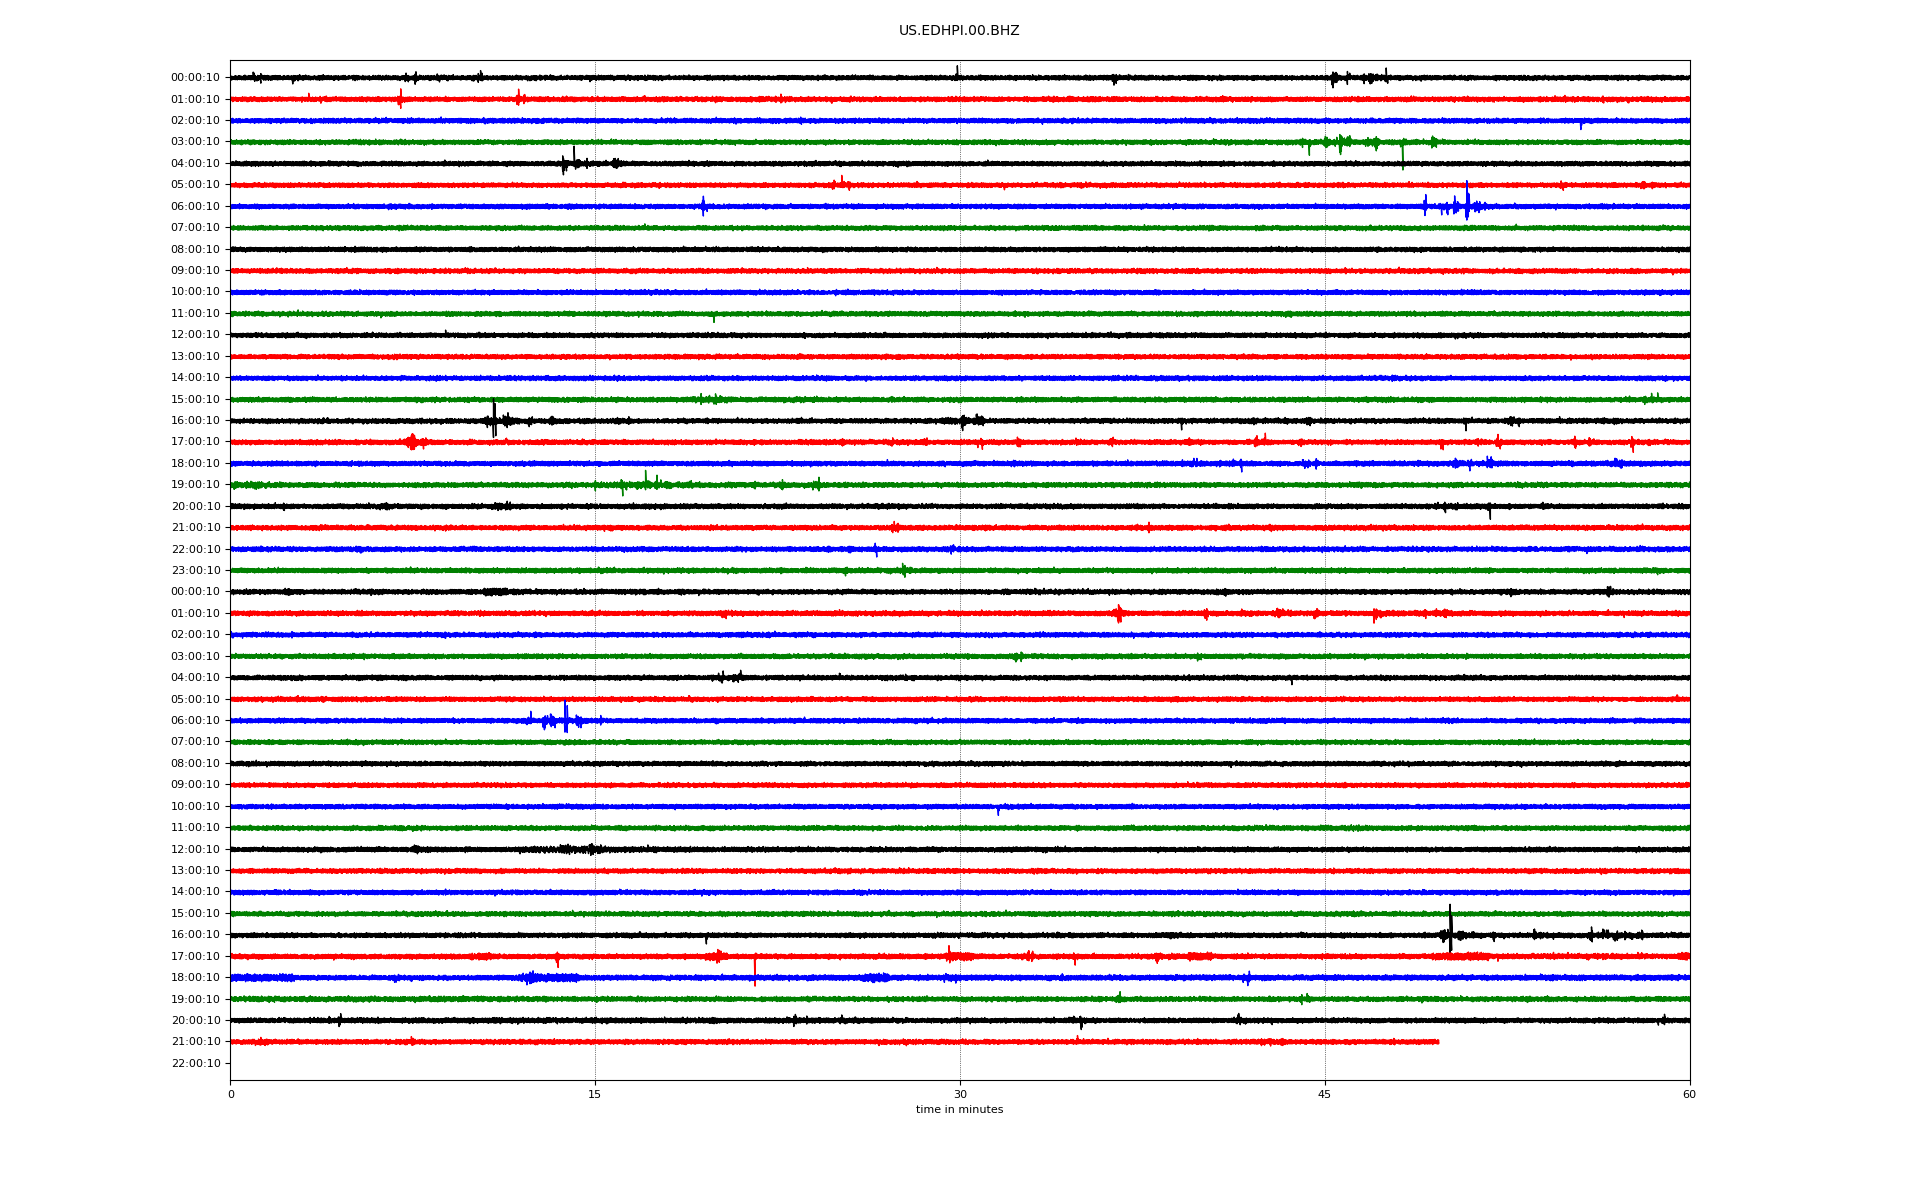Image resolution: width=1920 pixels, height=1200 pixels.
Task: Click the 23:00:10 row time label
Action: pyautogui.click(x=195, y=571)
